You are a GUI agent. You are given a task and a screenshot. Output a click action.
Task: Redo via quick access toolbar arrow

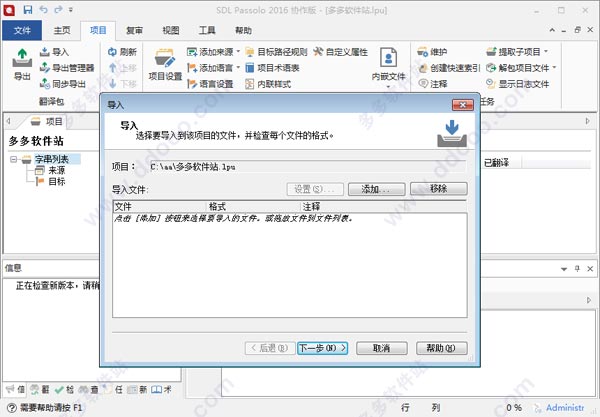pyautogui.click(x=58, y=9)
